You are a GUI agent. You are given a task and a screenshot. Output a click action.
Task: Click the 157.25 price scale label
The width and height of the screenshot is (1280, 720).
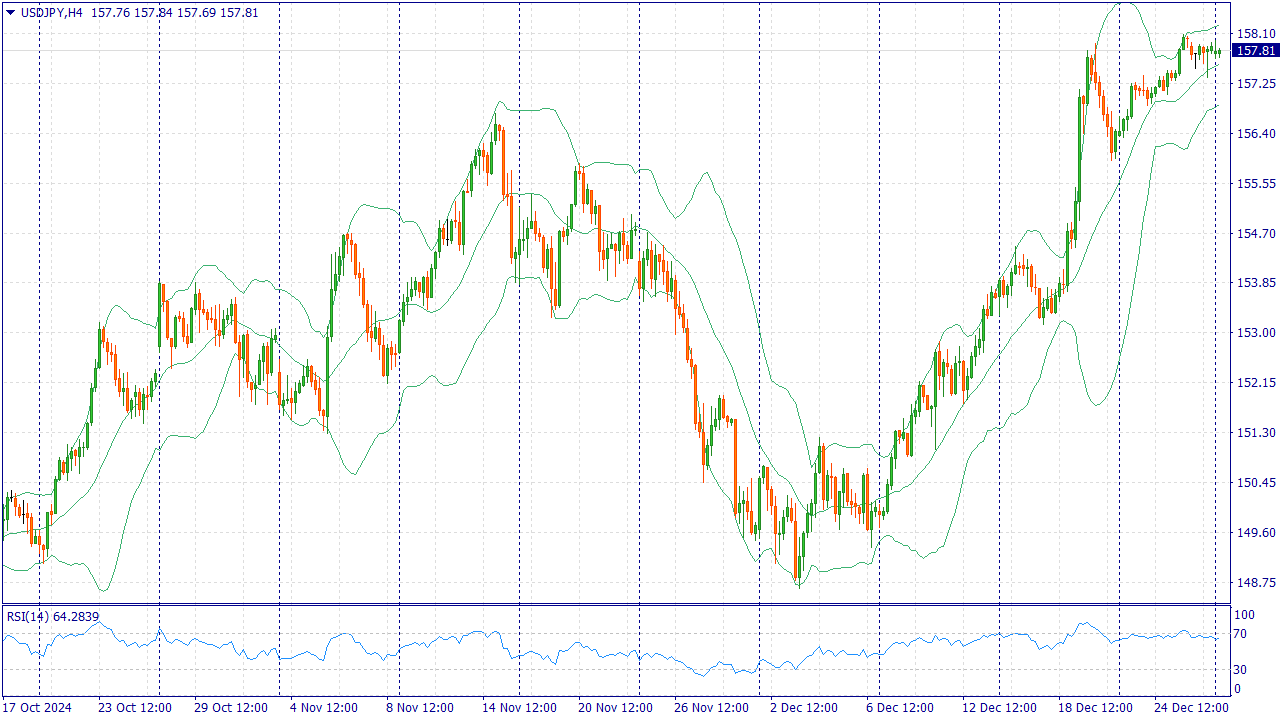click(x=1254, y=84)
